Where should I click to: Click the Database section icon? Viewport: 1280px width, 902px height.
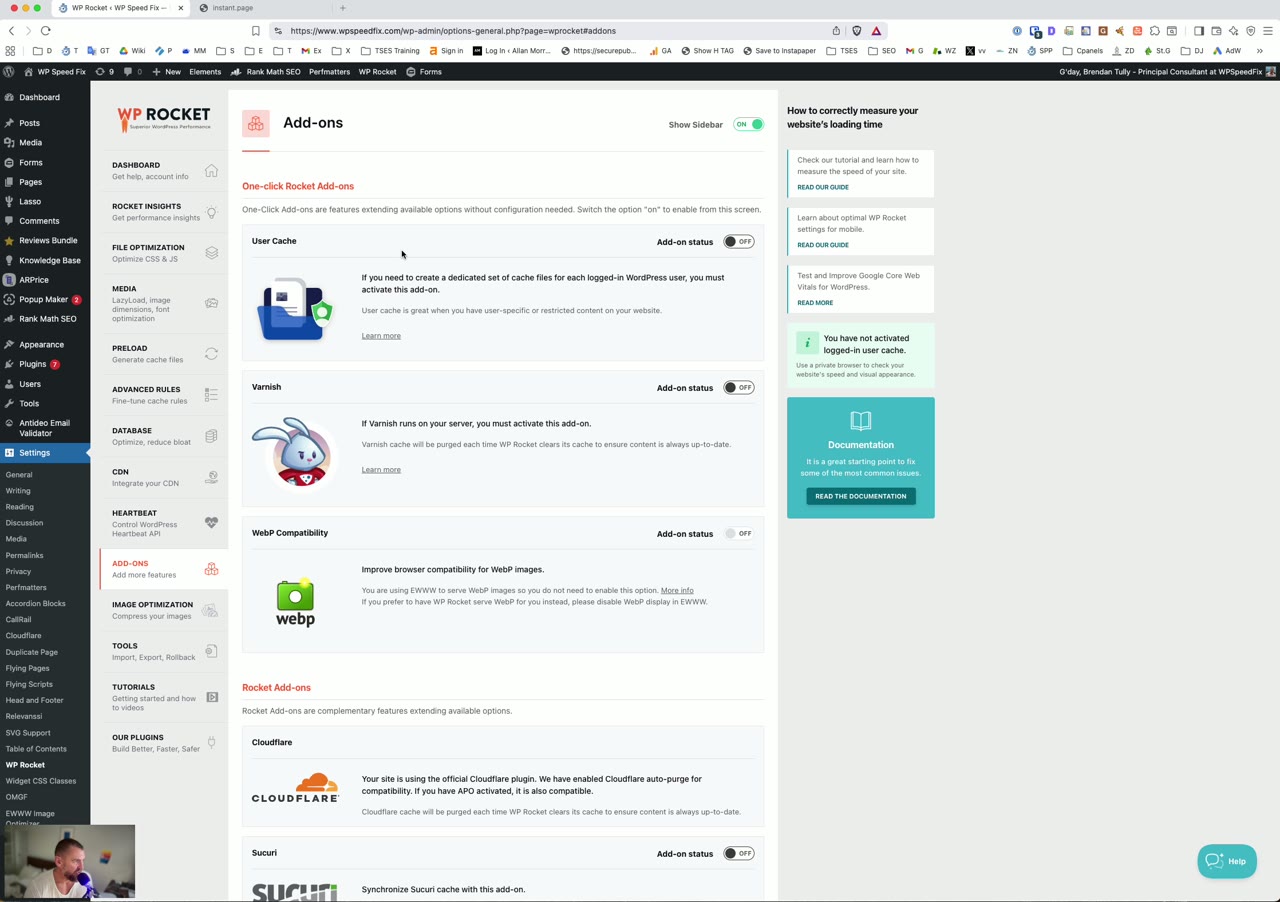211,435
